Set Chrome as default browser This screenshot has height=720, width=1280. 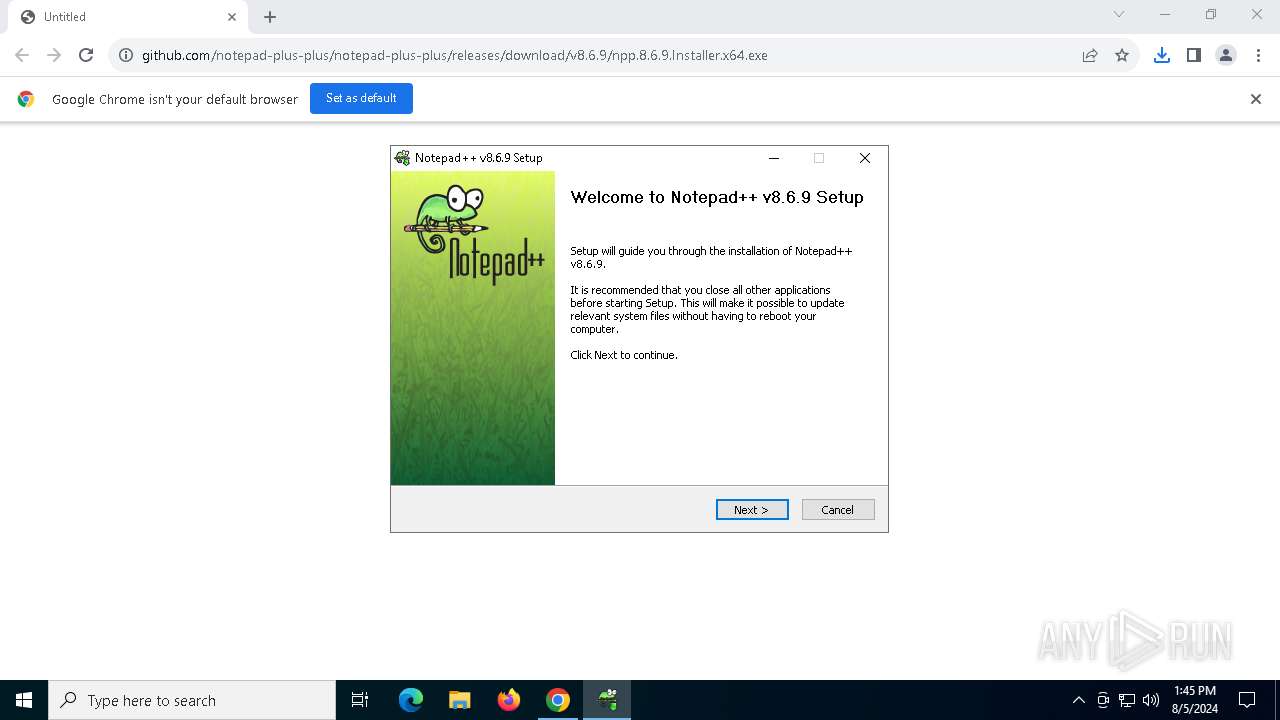[361, 98]
